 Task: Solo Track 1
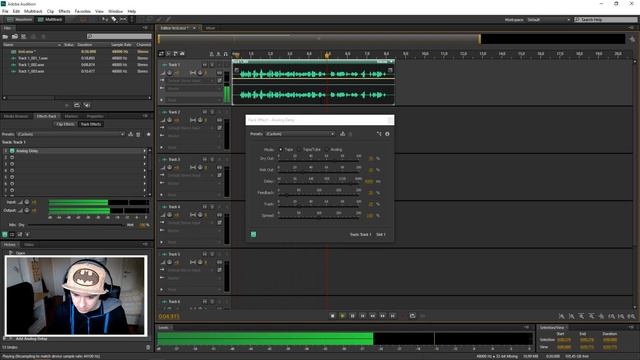212,64
